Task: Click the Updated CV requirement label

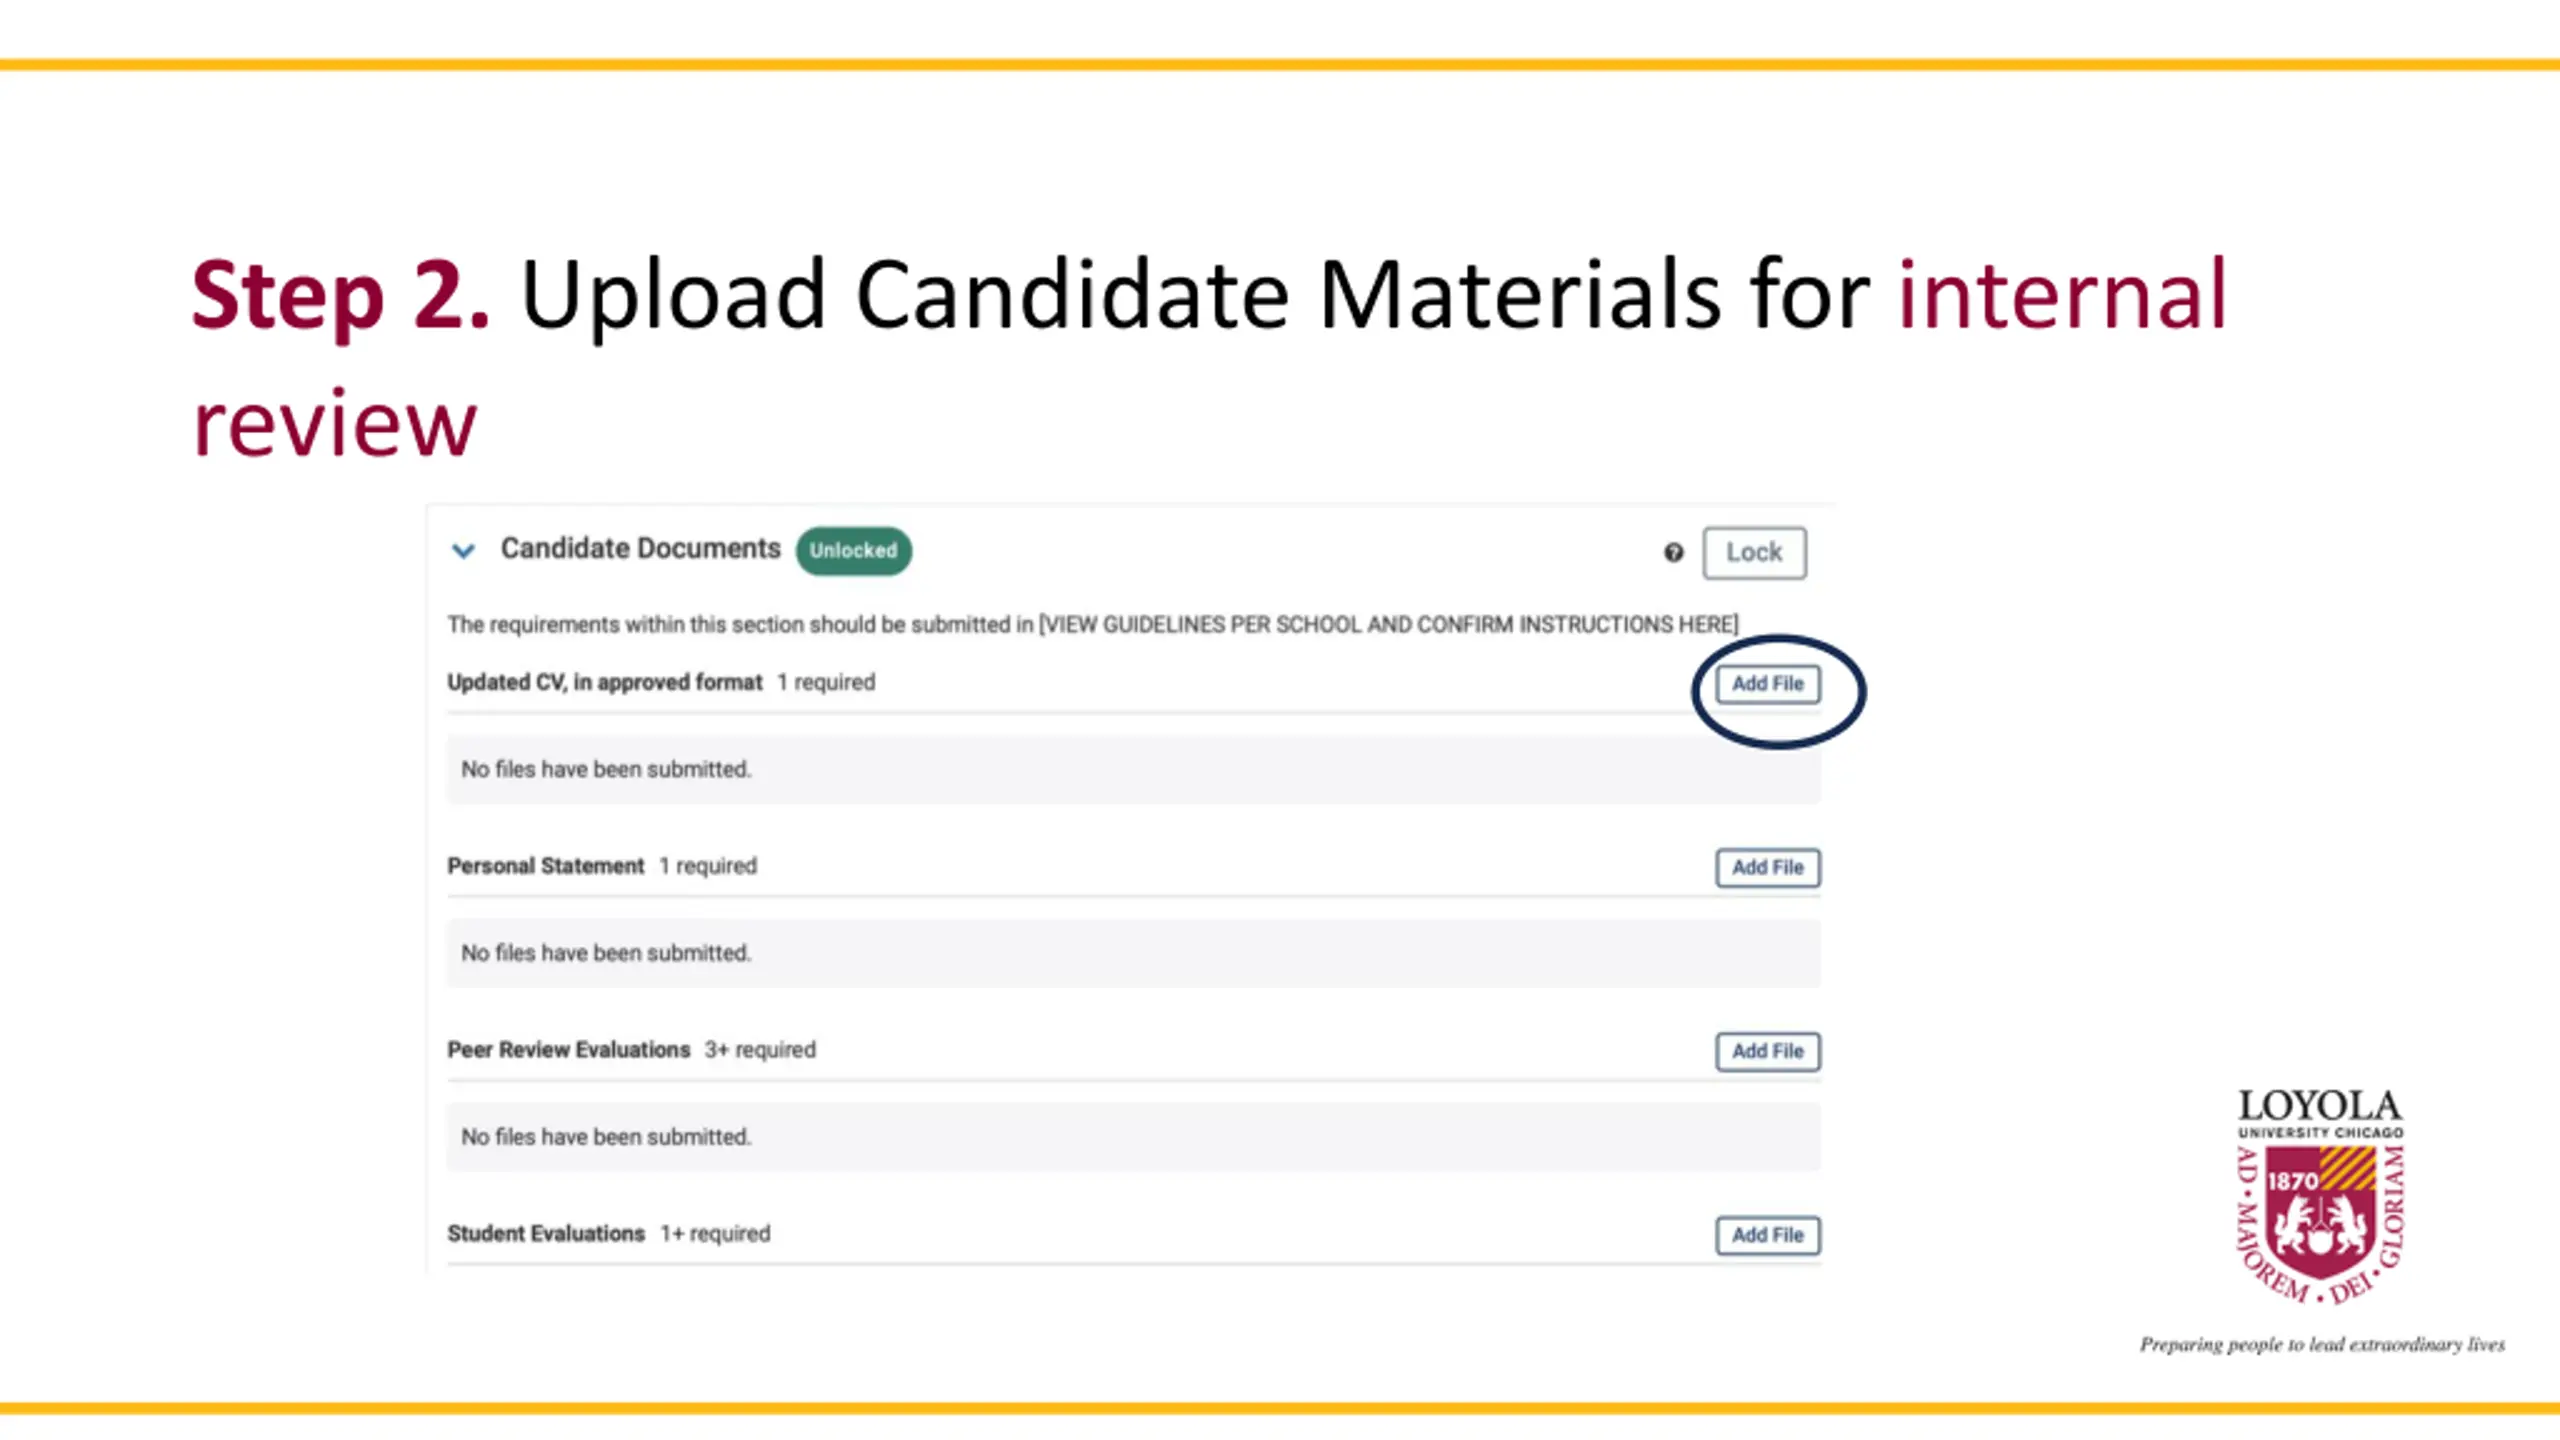Action: [604, 682]
